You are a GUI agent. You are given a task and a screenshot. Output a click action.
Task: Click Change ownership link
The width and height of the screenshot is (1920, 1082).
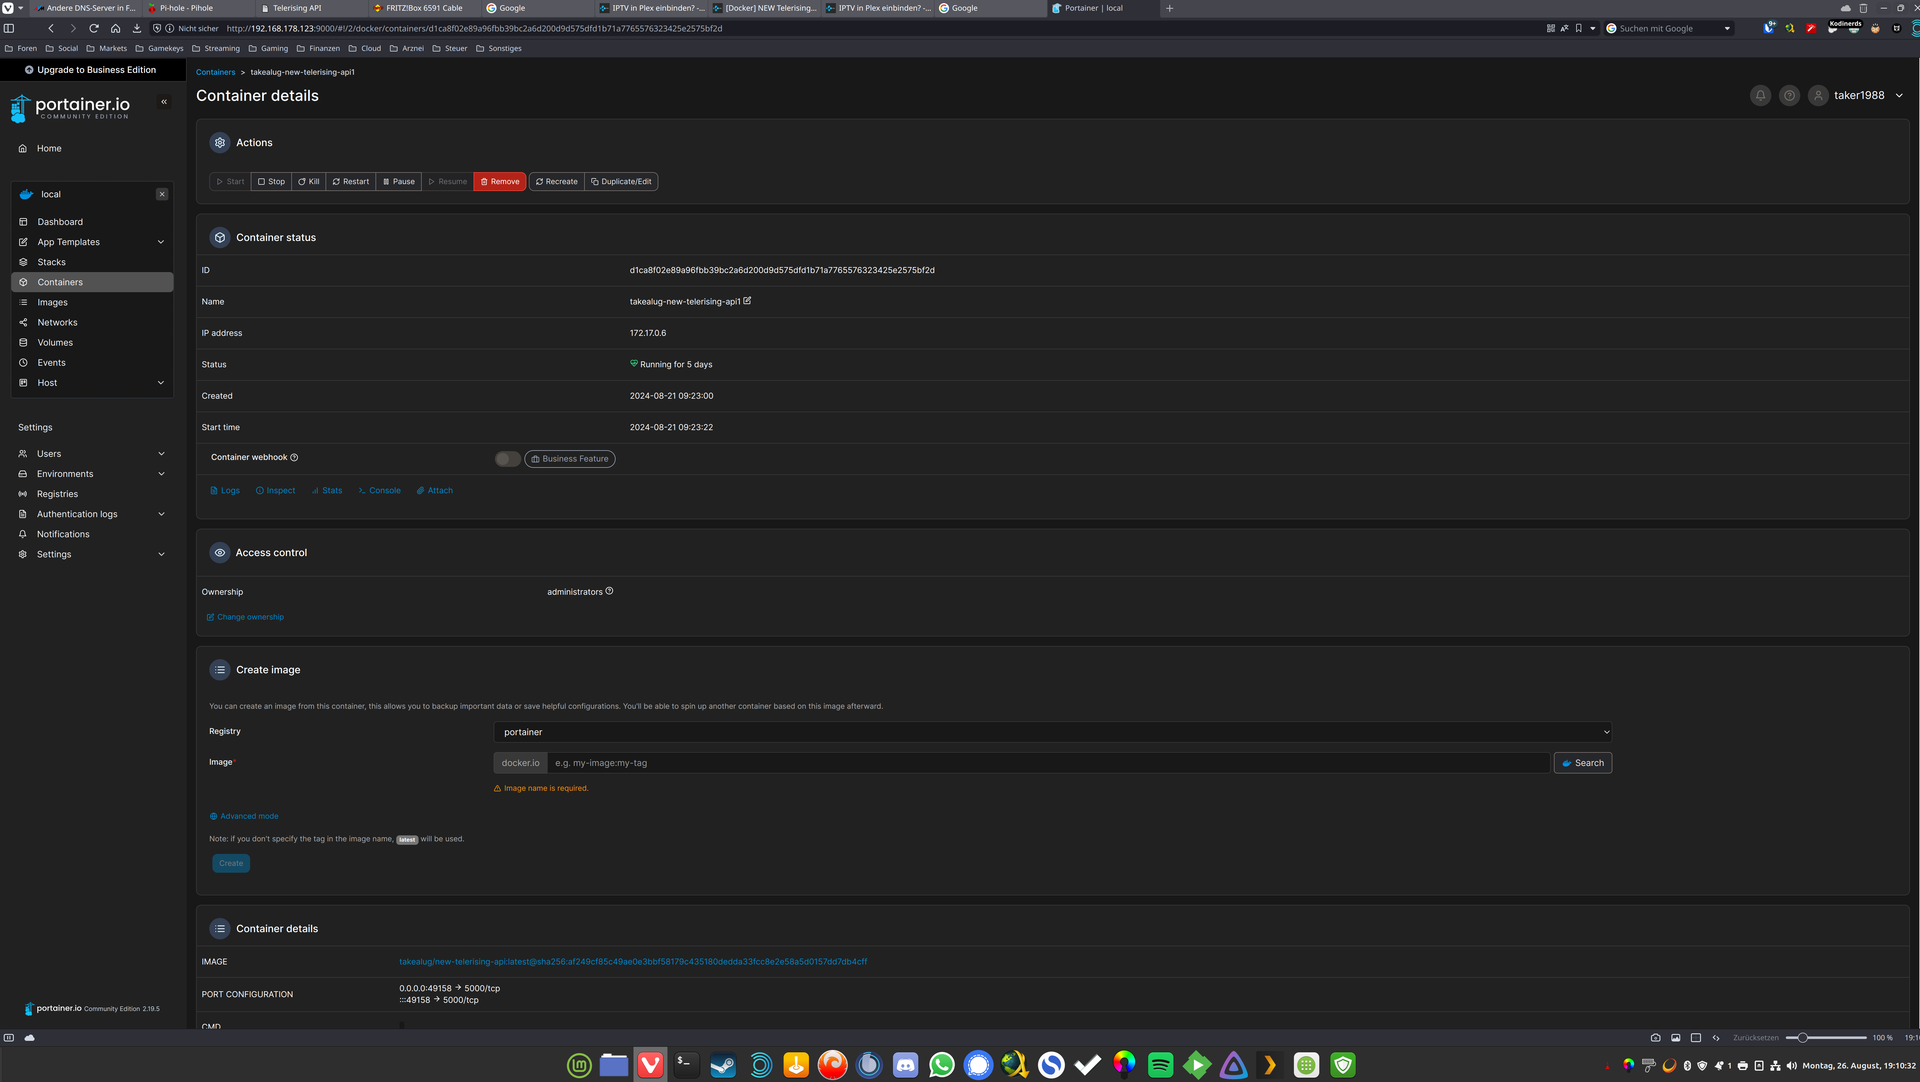245,617
